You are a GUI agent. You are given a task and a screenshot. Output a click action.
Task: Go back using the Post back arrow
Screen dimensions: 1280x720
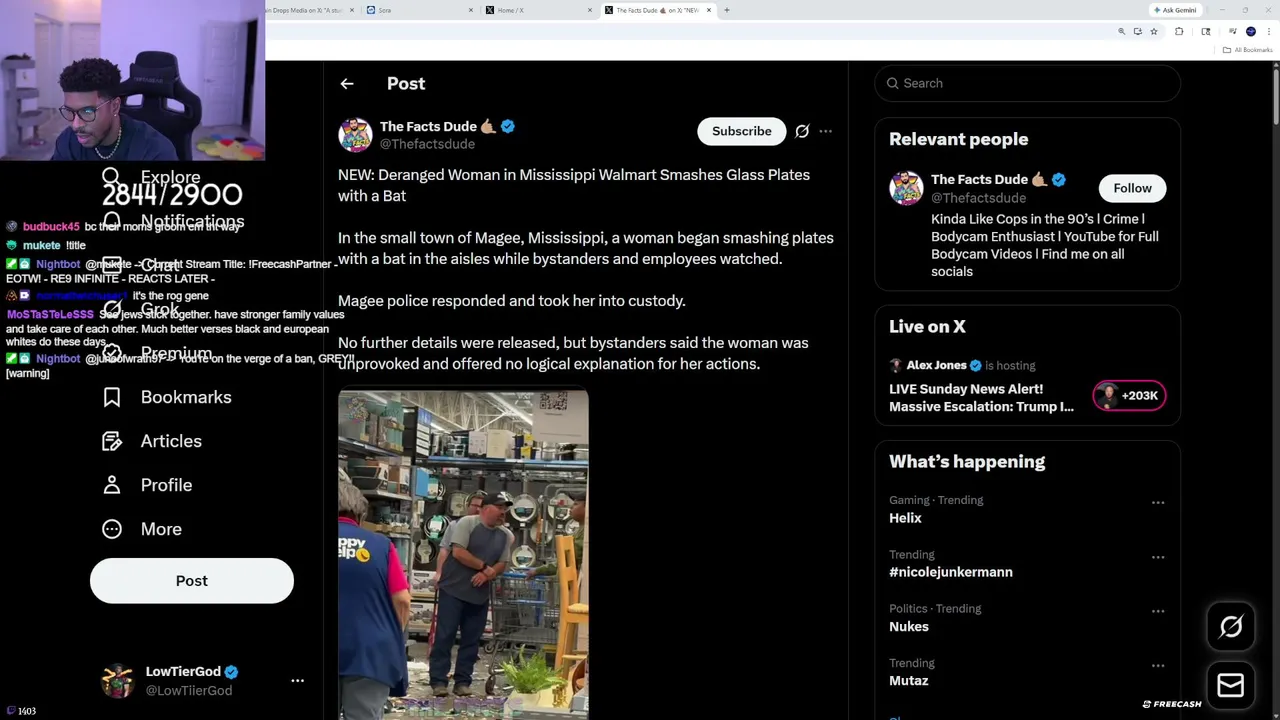coord(347,84)
